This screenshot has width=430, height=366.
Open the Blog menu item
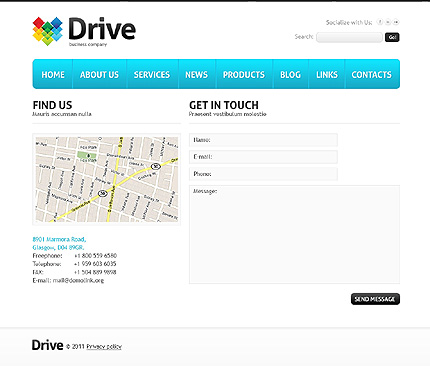tap(290, 74)
